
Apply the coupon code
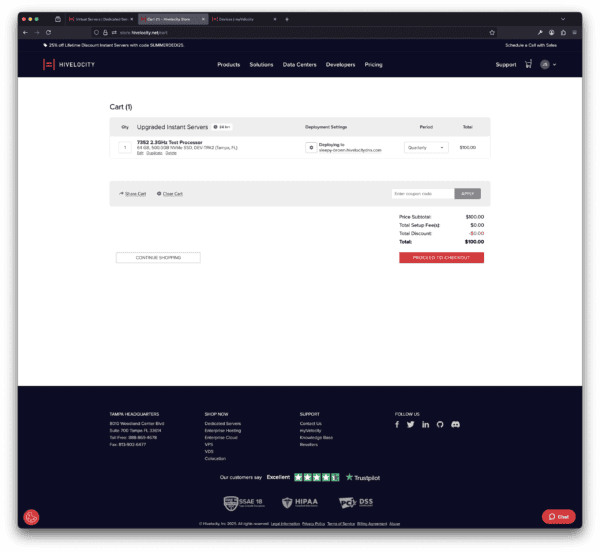coord(467,193)
